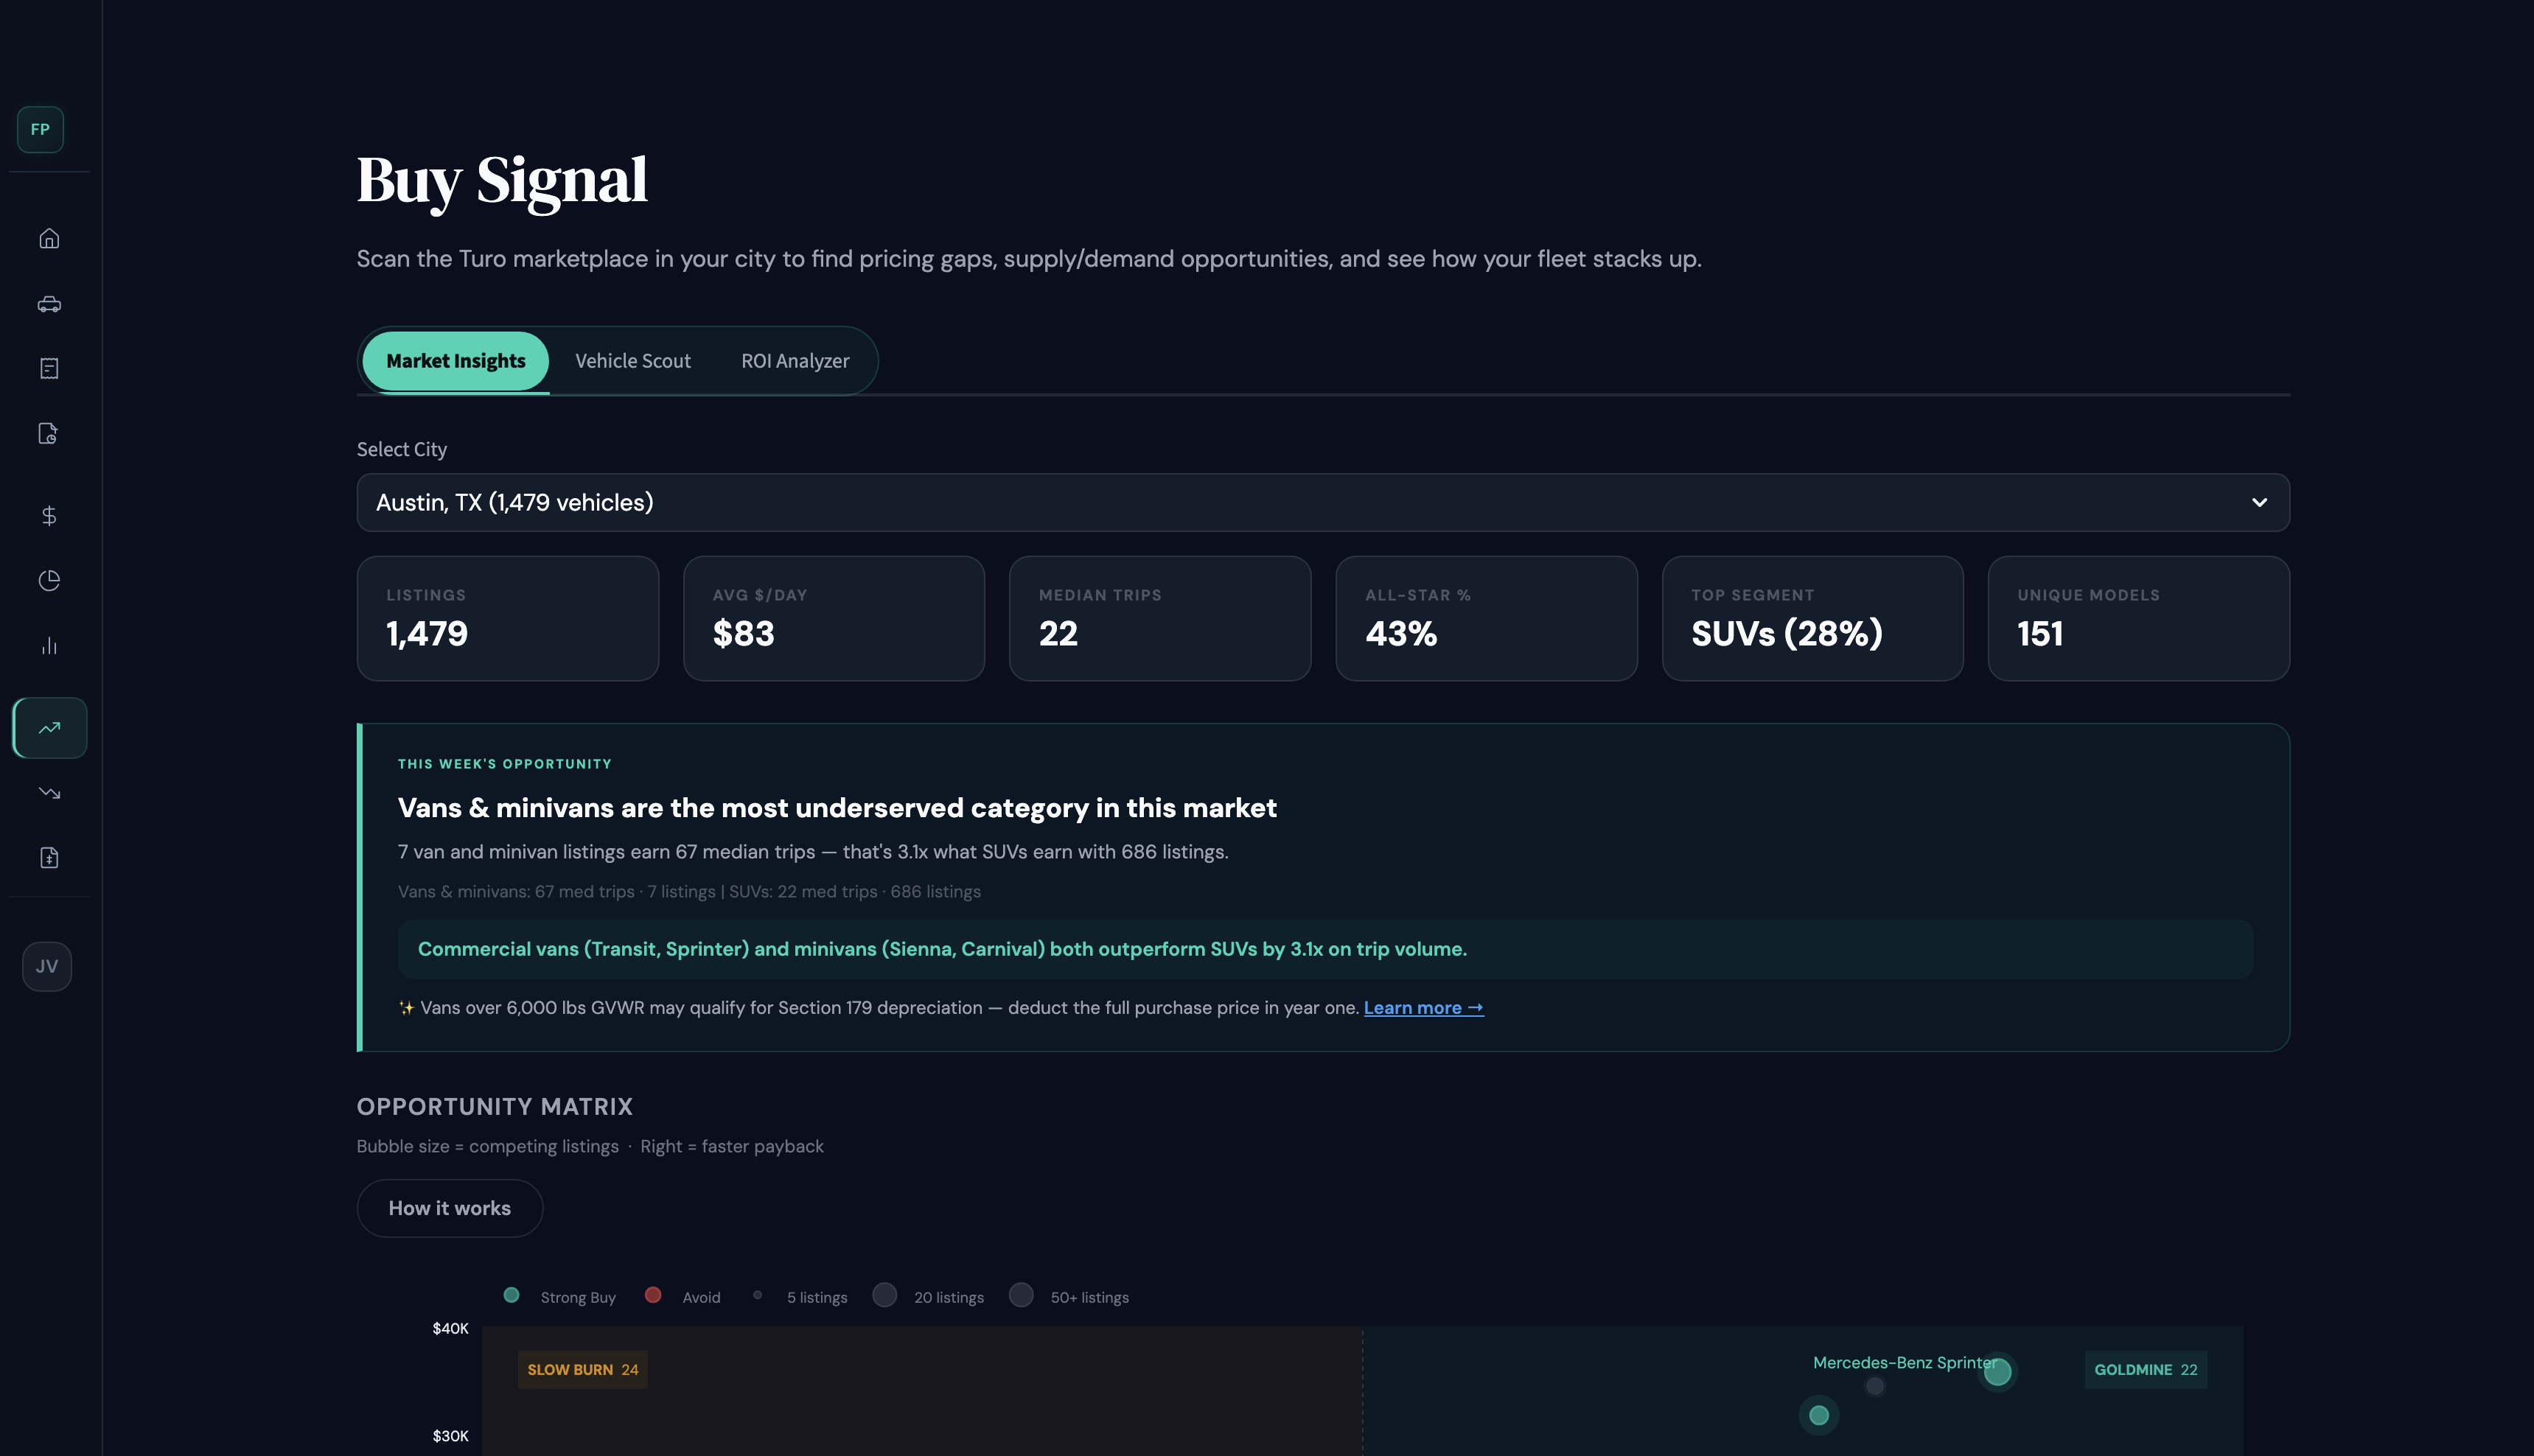
Task: Click the receipt icon in the sidebar
Action: click(48, 368)
